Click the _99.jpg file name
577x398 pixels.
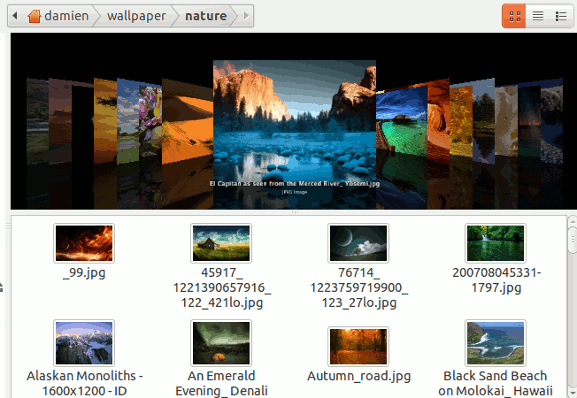(84, 273)
